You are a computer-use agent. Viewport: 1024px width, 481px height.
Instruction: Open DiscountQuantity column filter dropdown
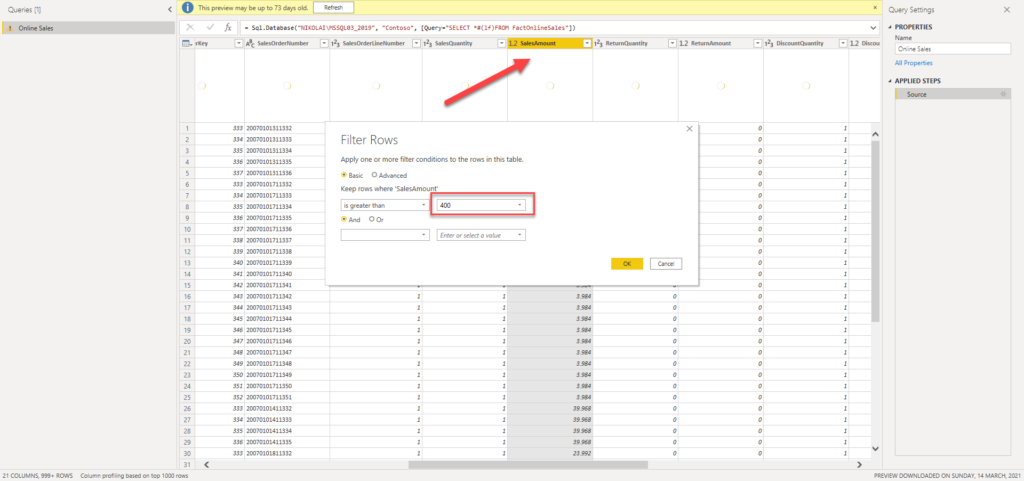point(842,43)
